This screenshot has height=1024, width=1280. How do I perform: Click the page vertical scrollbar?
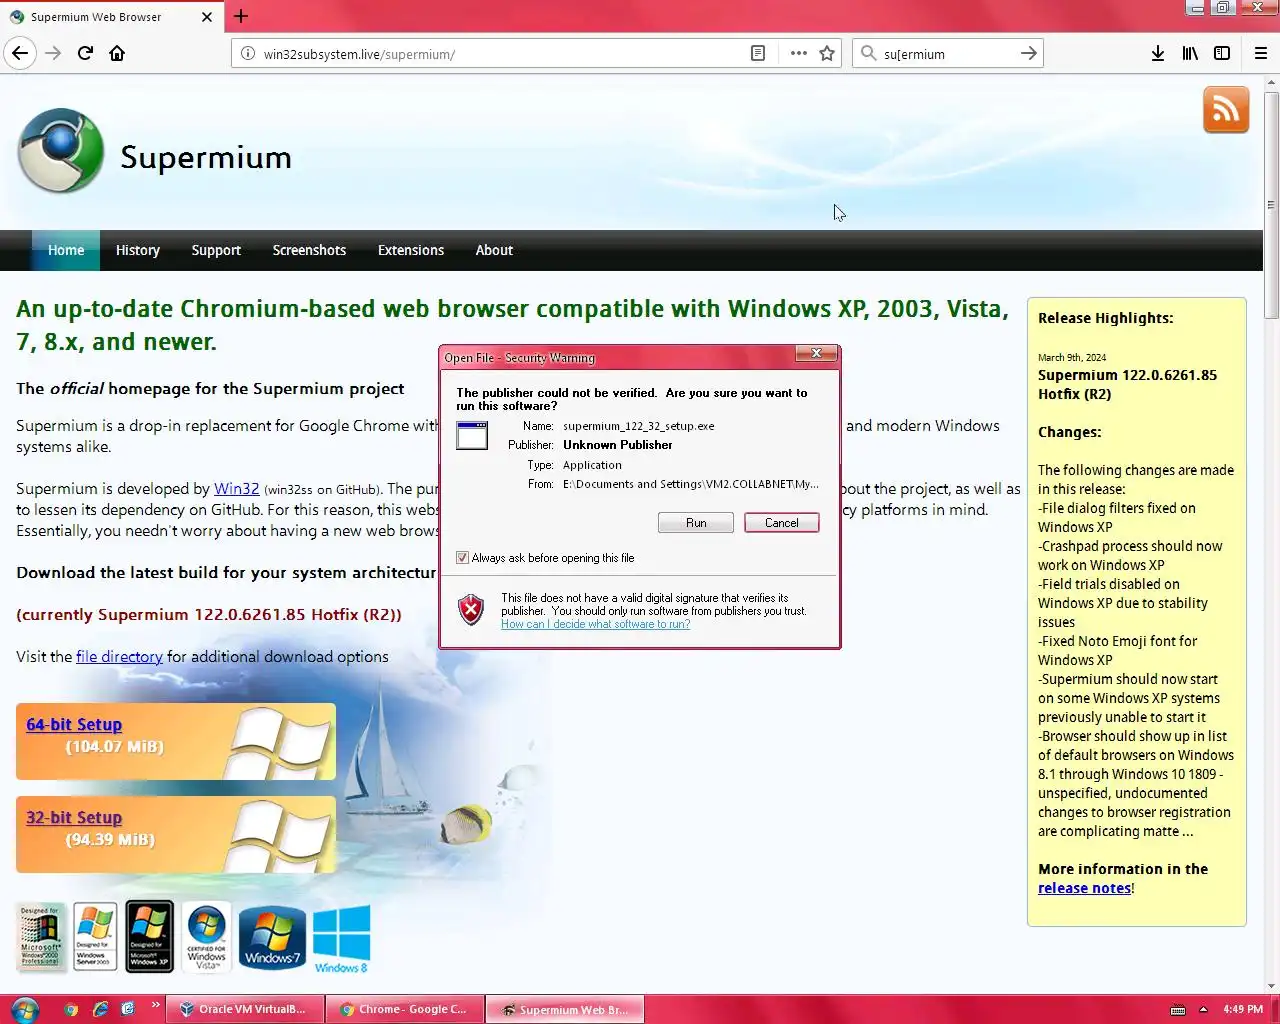1271,205
